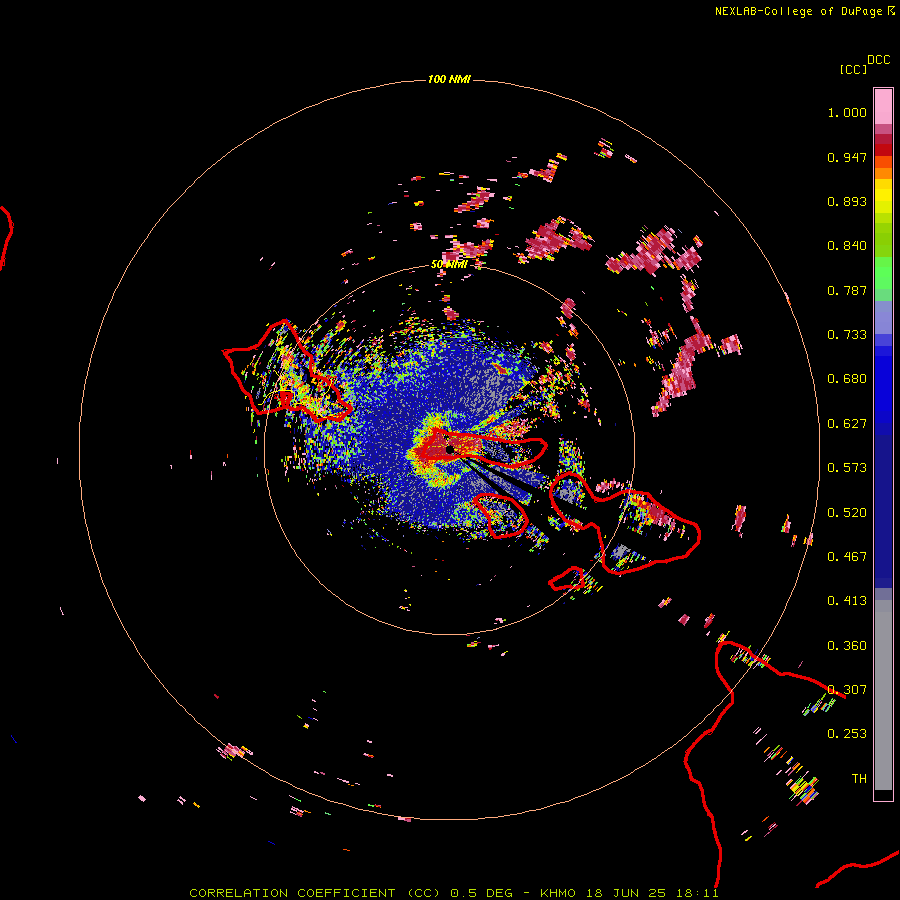Click the black radar site dot at center

[450, 449]
